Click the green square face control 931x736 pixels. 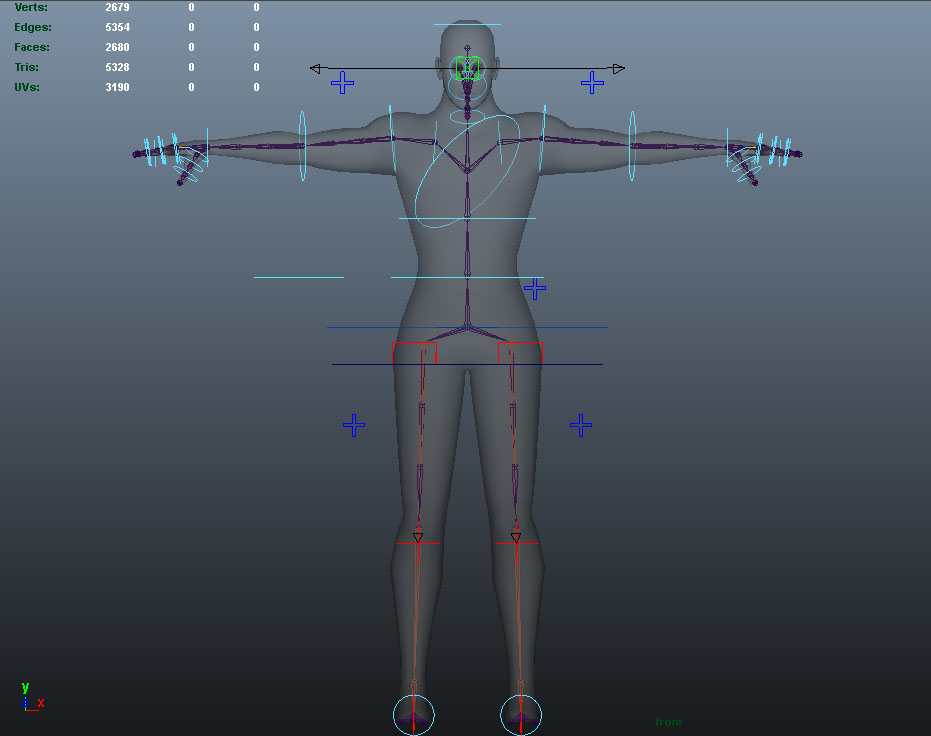[467, 68]
